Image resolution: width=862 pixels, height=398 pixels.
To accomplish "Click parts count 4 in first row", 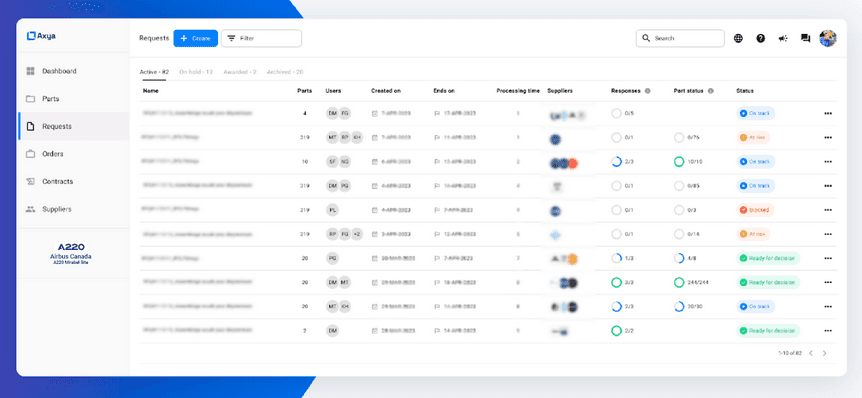I will (x=305, y=114).
